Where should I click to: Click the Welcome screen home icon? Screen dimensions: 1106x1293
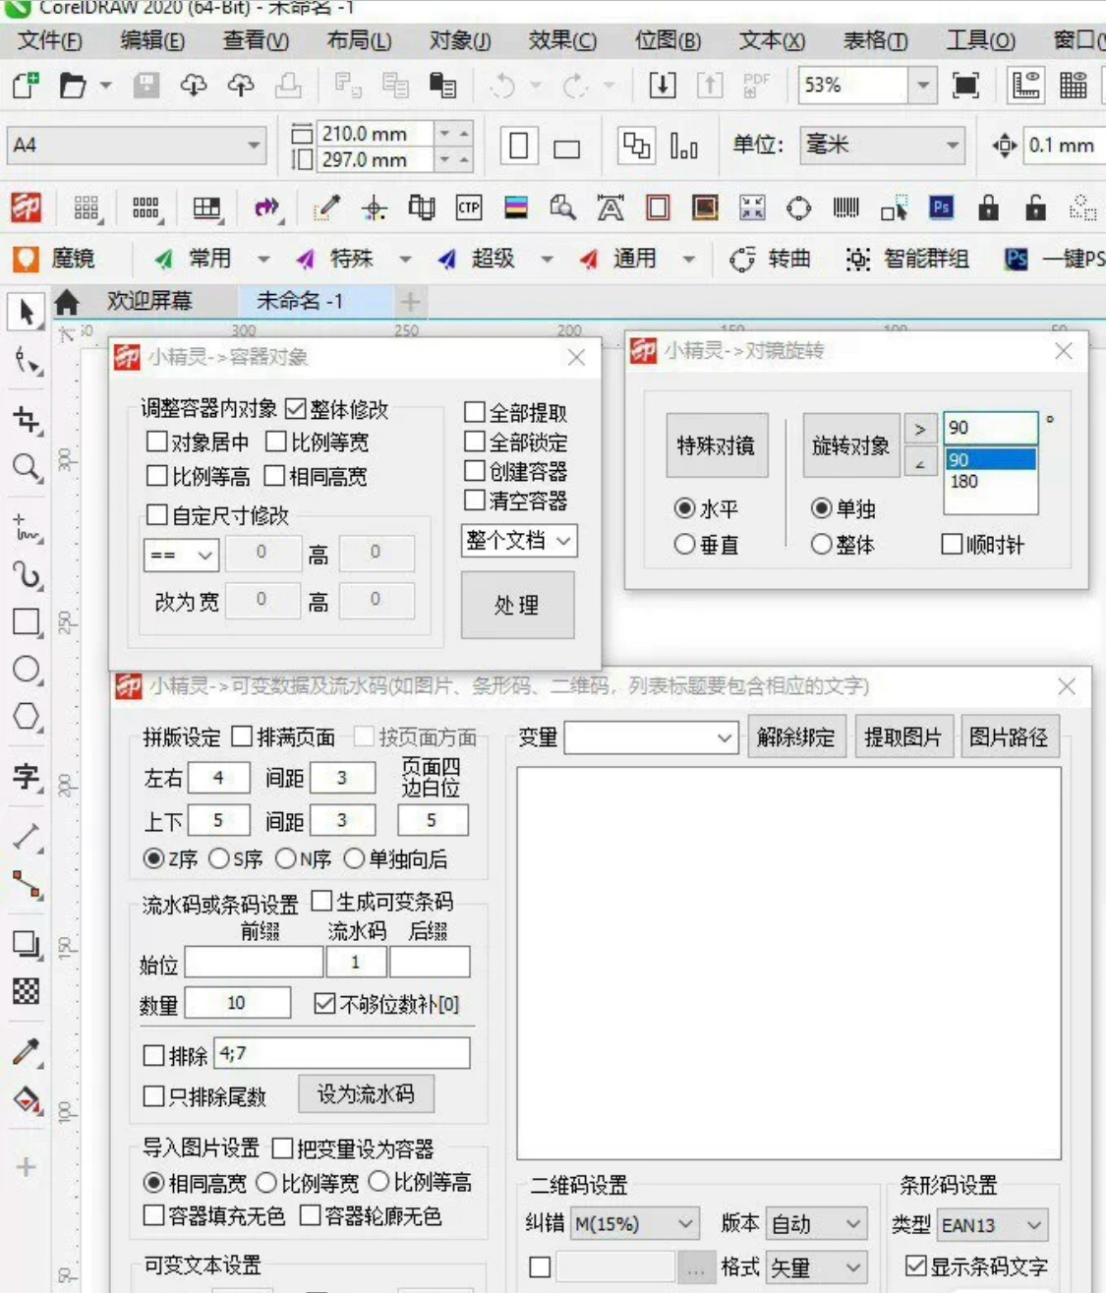pos(67,302)
